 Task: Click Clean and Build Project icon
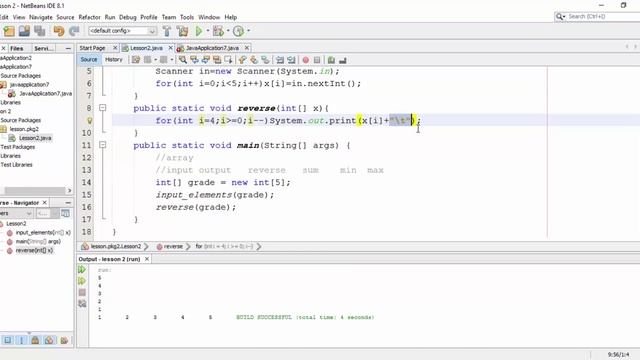coord(182,31)
